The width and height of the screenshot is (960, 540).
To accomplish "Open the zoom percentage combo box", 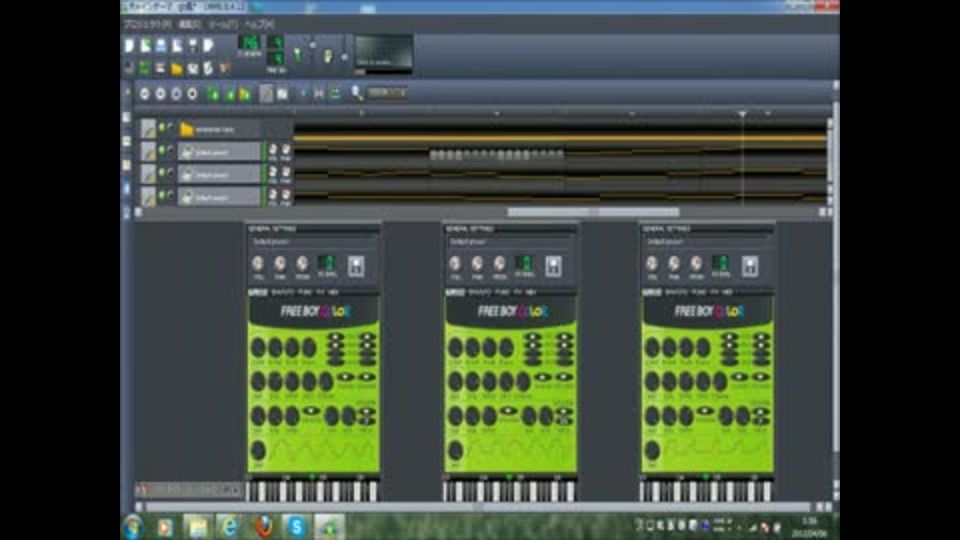I will coord(388,92).
